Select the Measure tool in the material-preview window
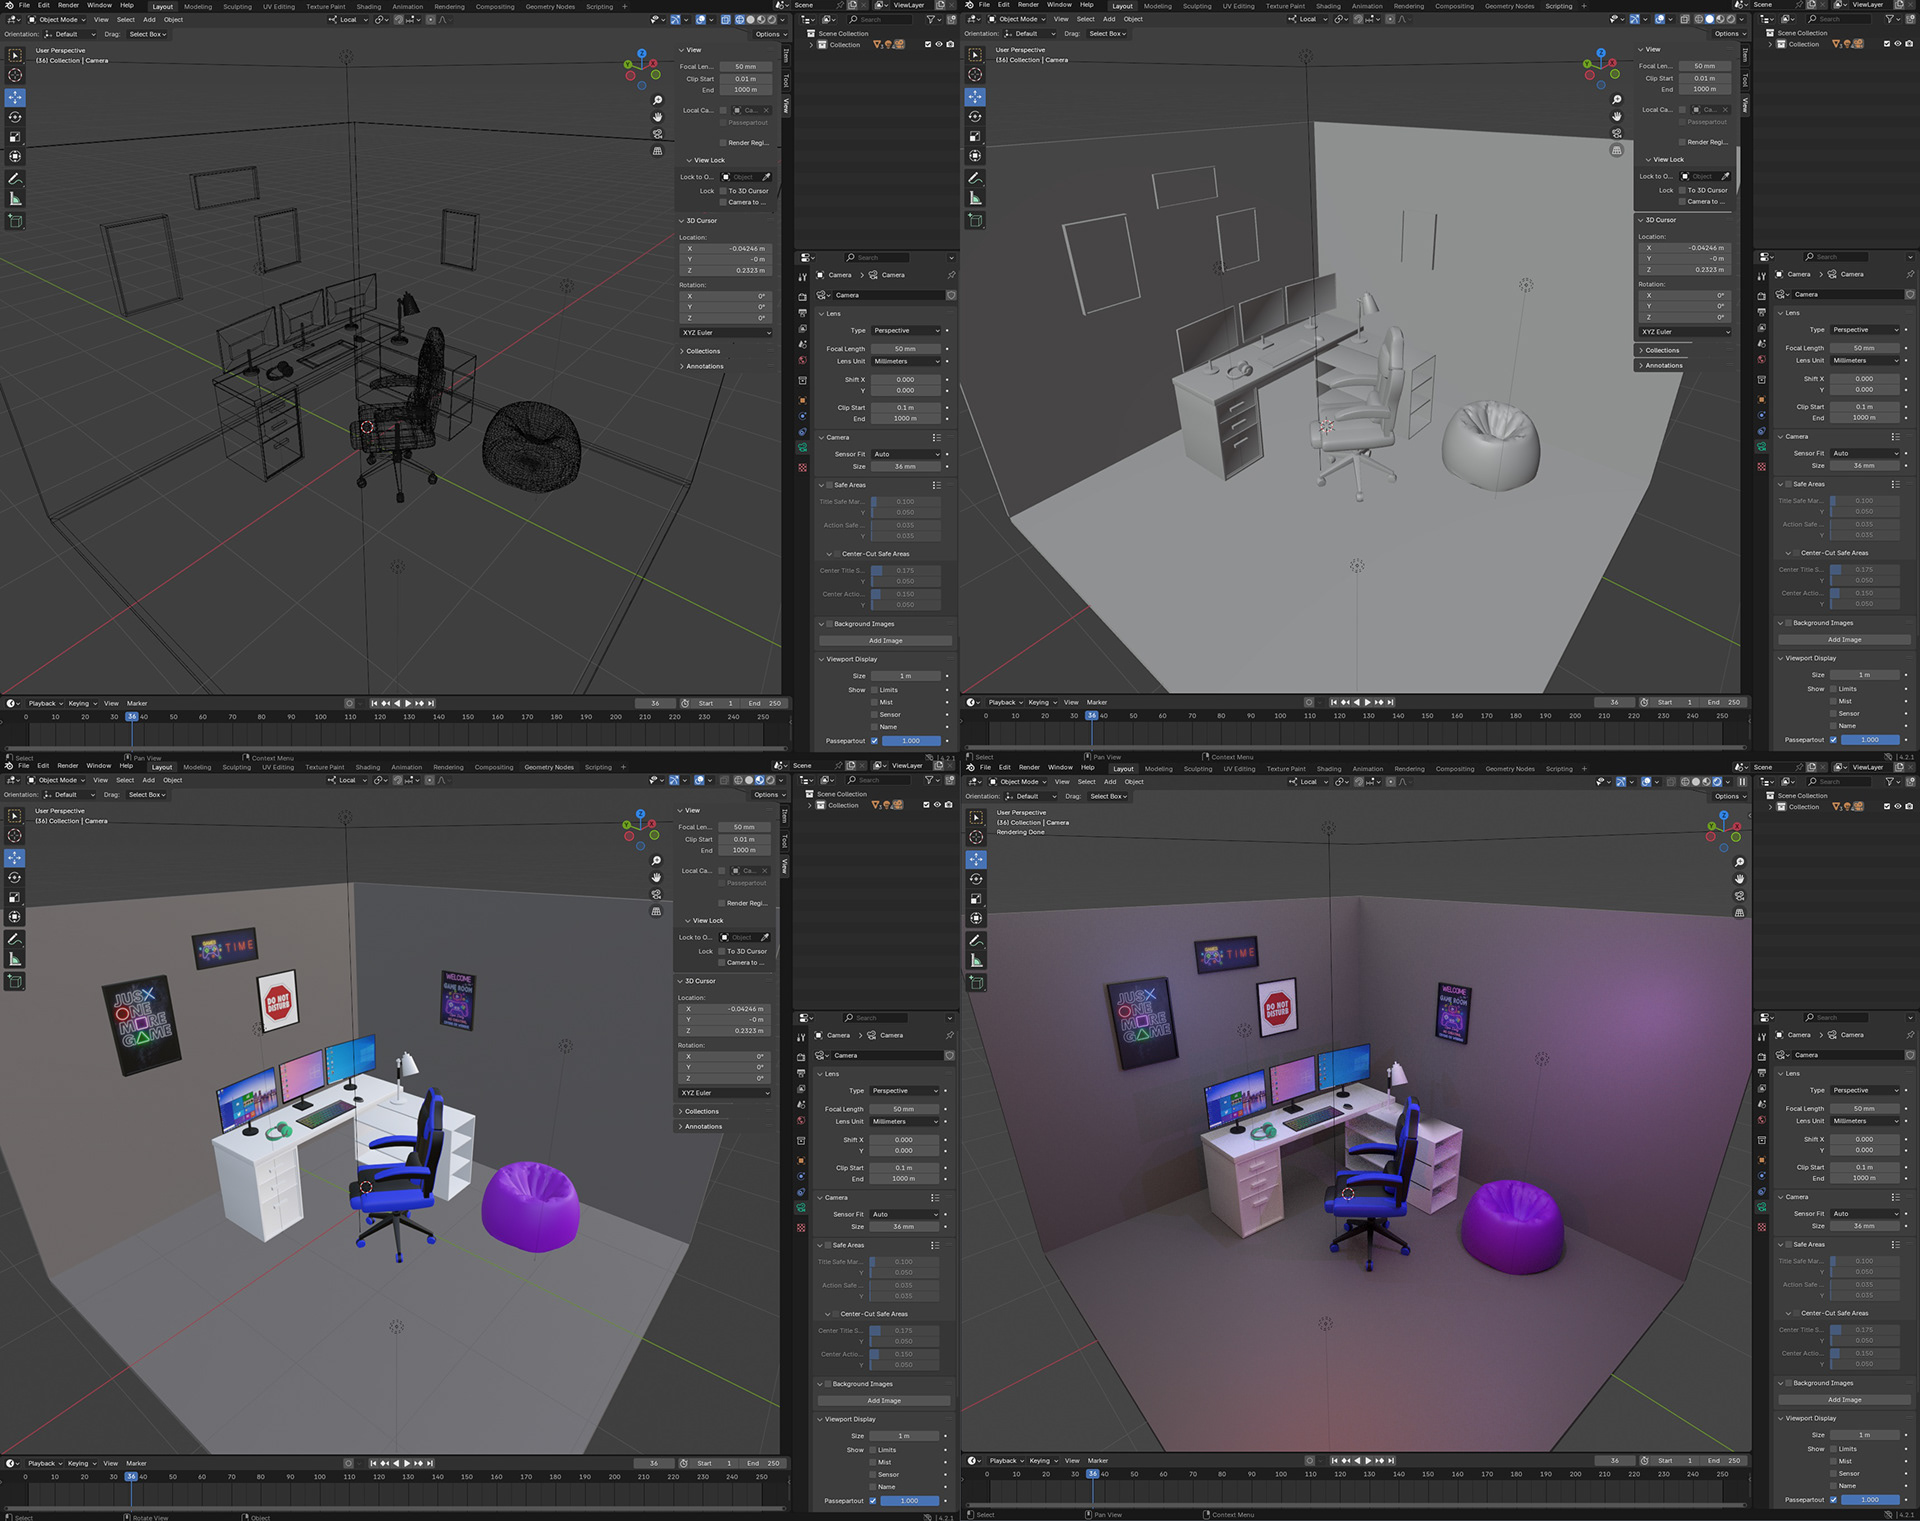 [x=15, y=959]
